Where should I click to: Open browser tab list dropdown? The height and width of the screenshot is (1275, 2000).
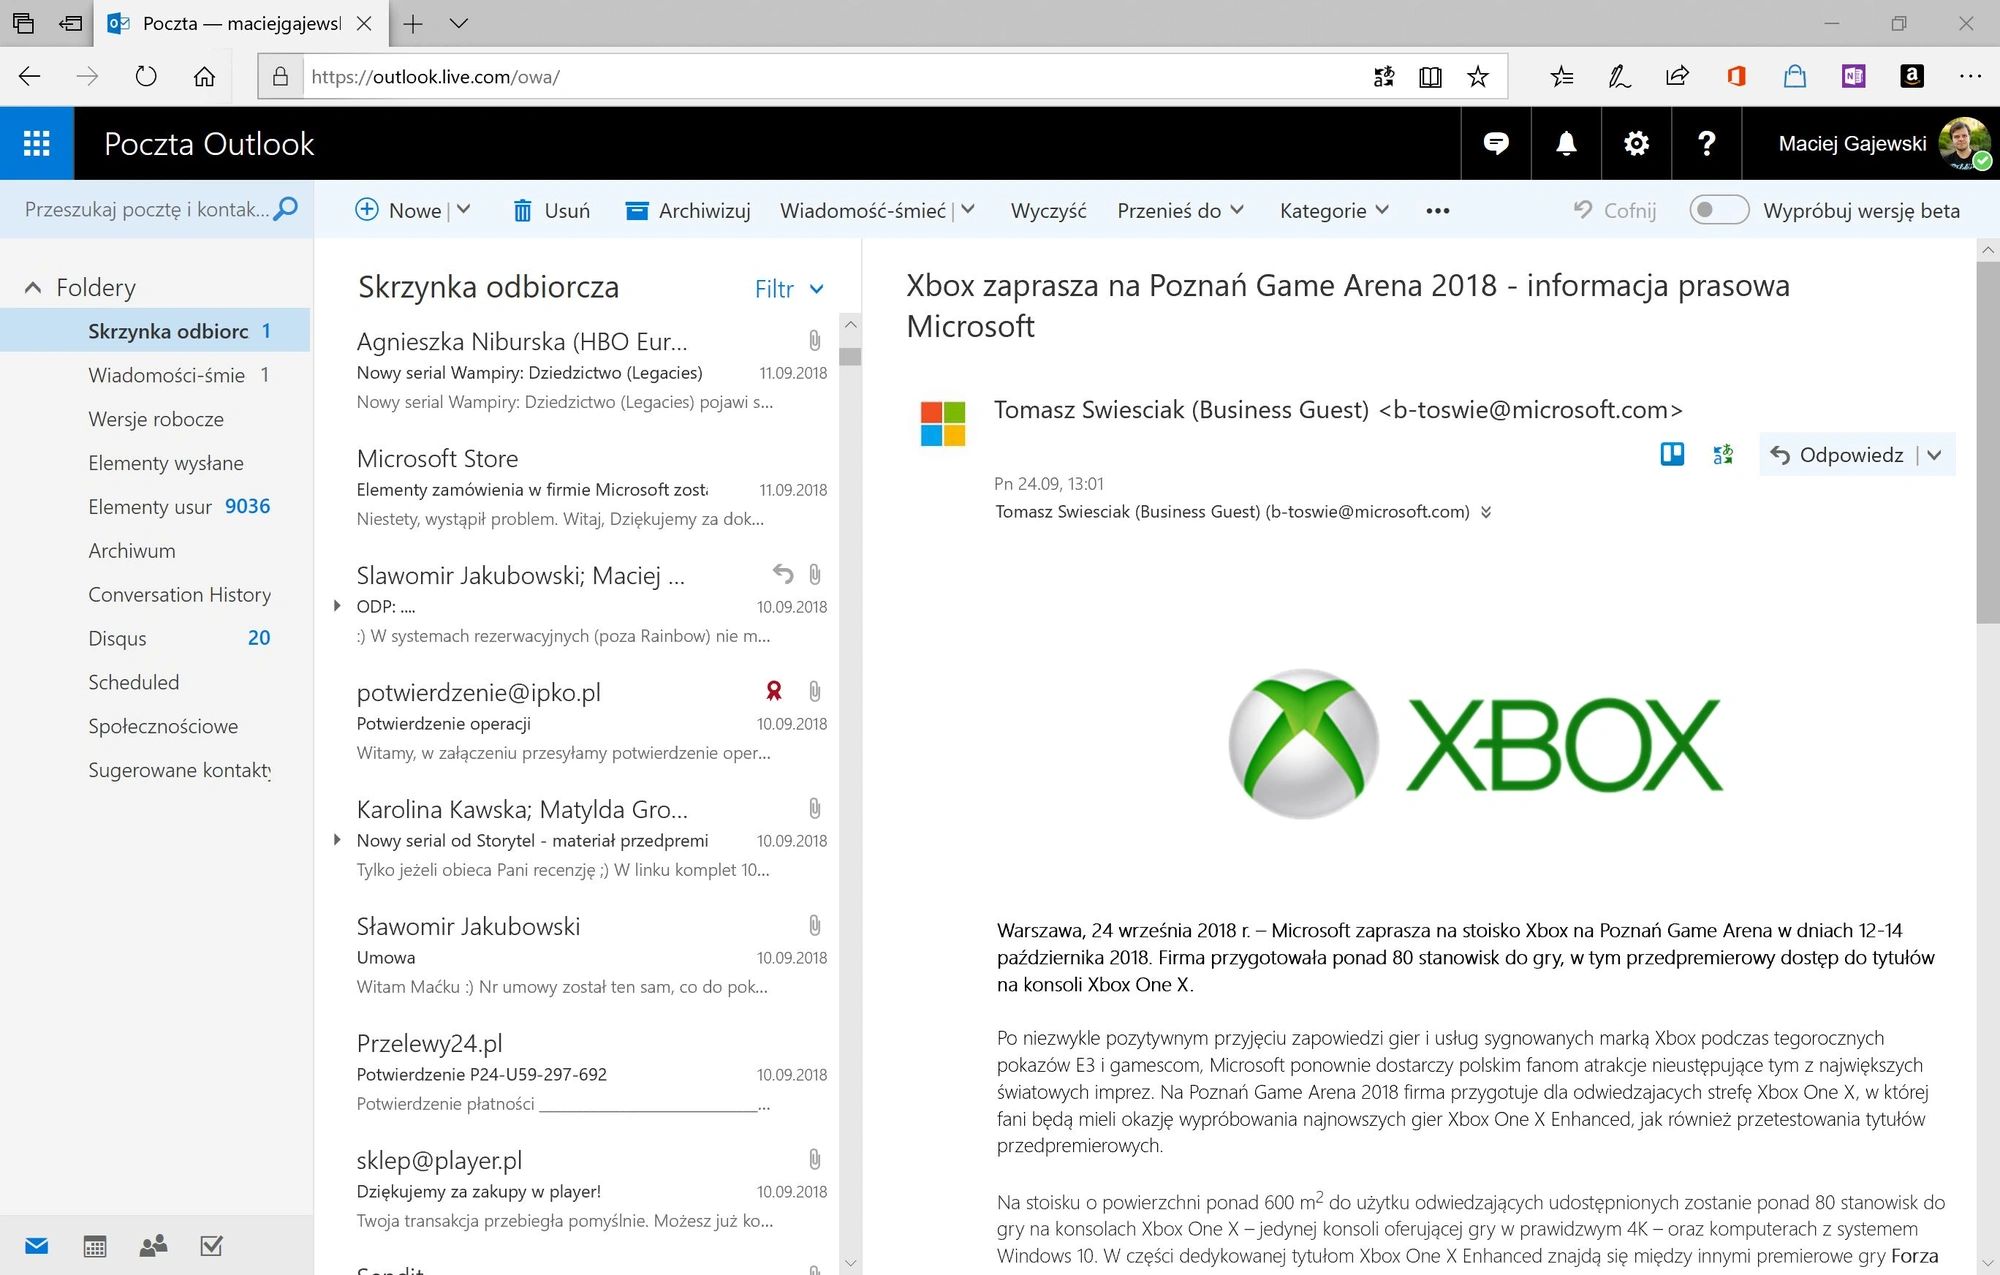coord(459,23)
